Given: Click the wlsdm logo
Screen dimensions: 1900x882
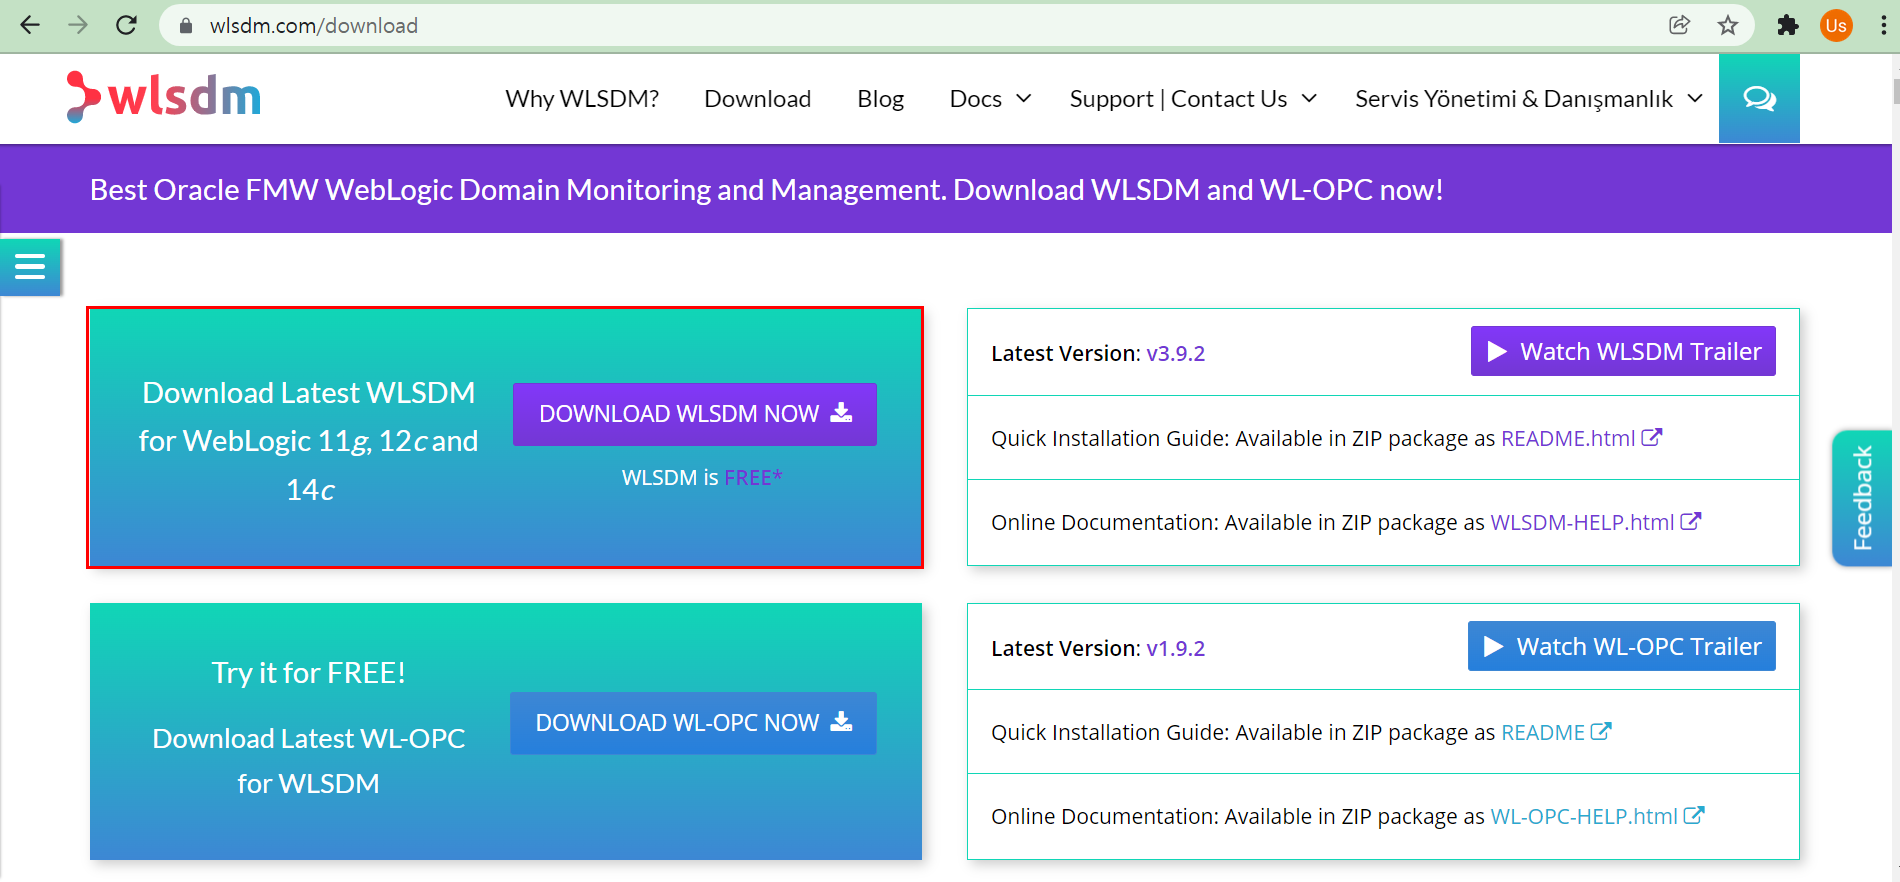Looking at the screenshot, I should (x=163, y=97).
